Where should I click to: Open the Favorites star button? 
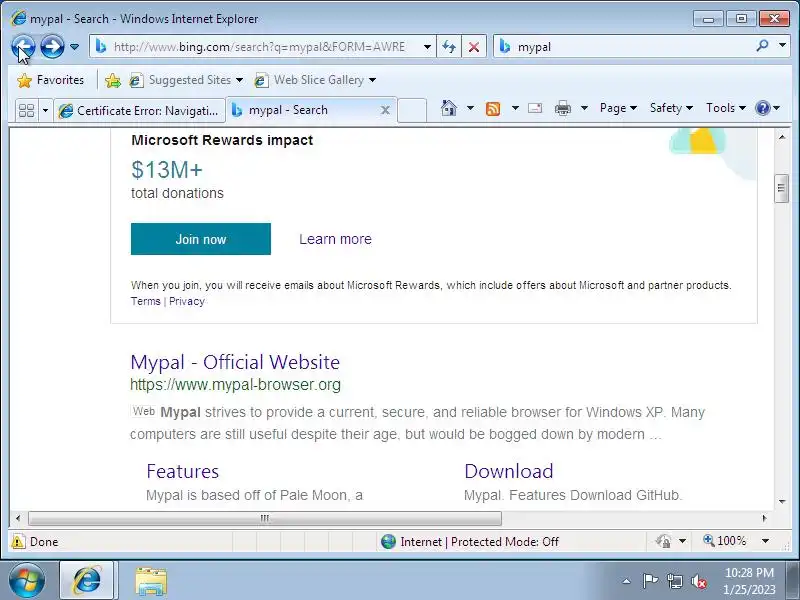[x=50, y=80]
